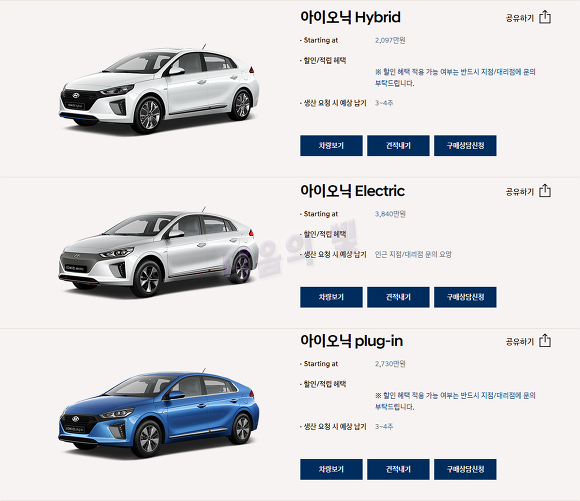580x501 pixels.
Task: Click the 공유하기 label for plug-in
Action: click(x=520, y=342)
